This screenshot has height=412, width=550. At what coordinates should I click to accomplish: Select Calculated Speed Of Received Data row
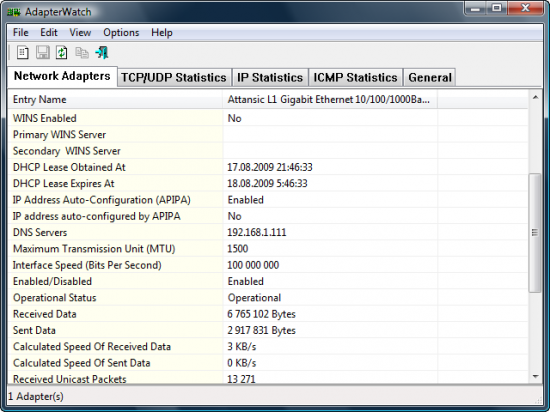coord(268,346)
